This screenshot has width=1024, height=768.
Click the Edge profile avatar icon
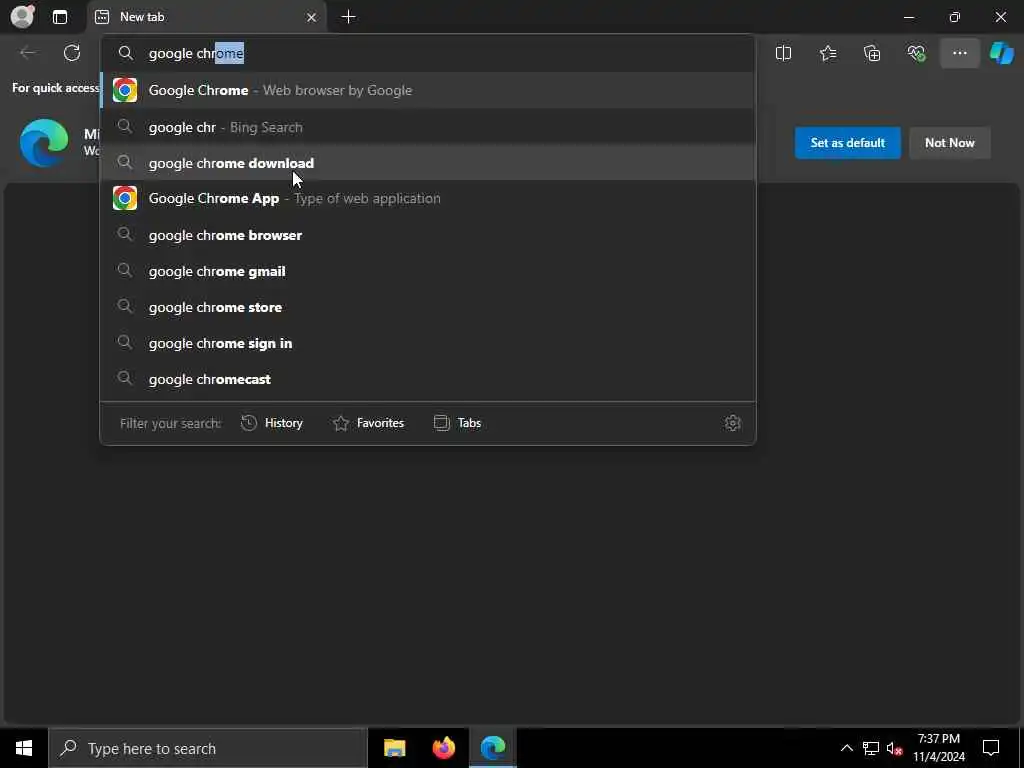[x=23, y=16]
